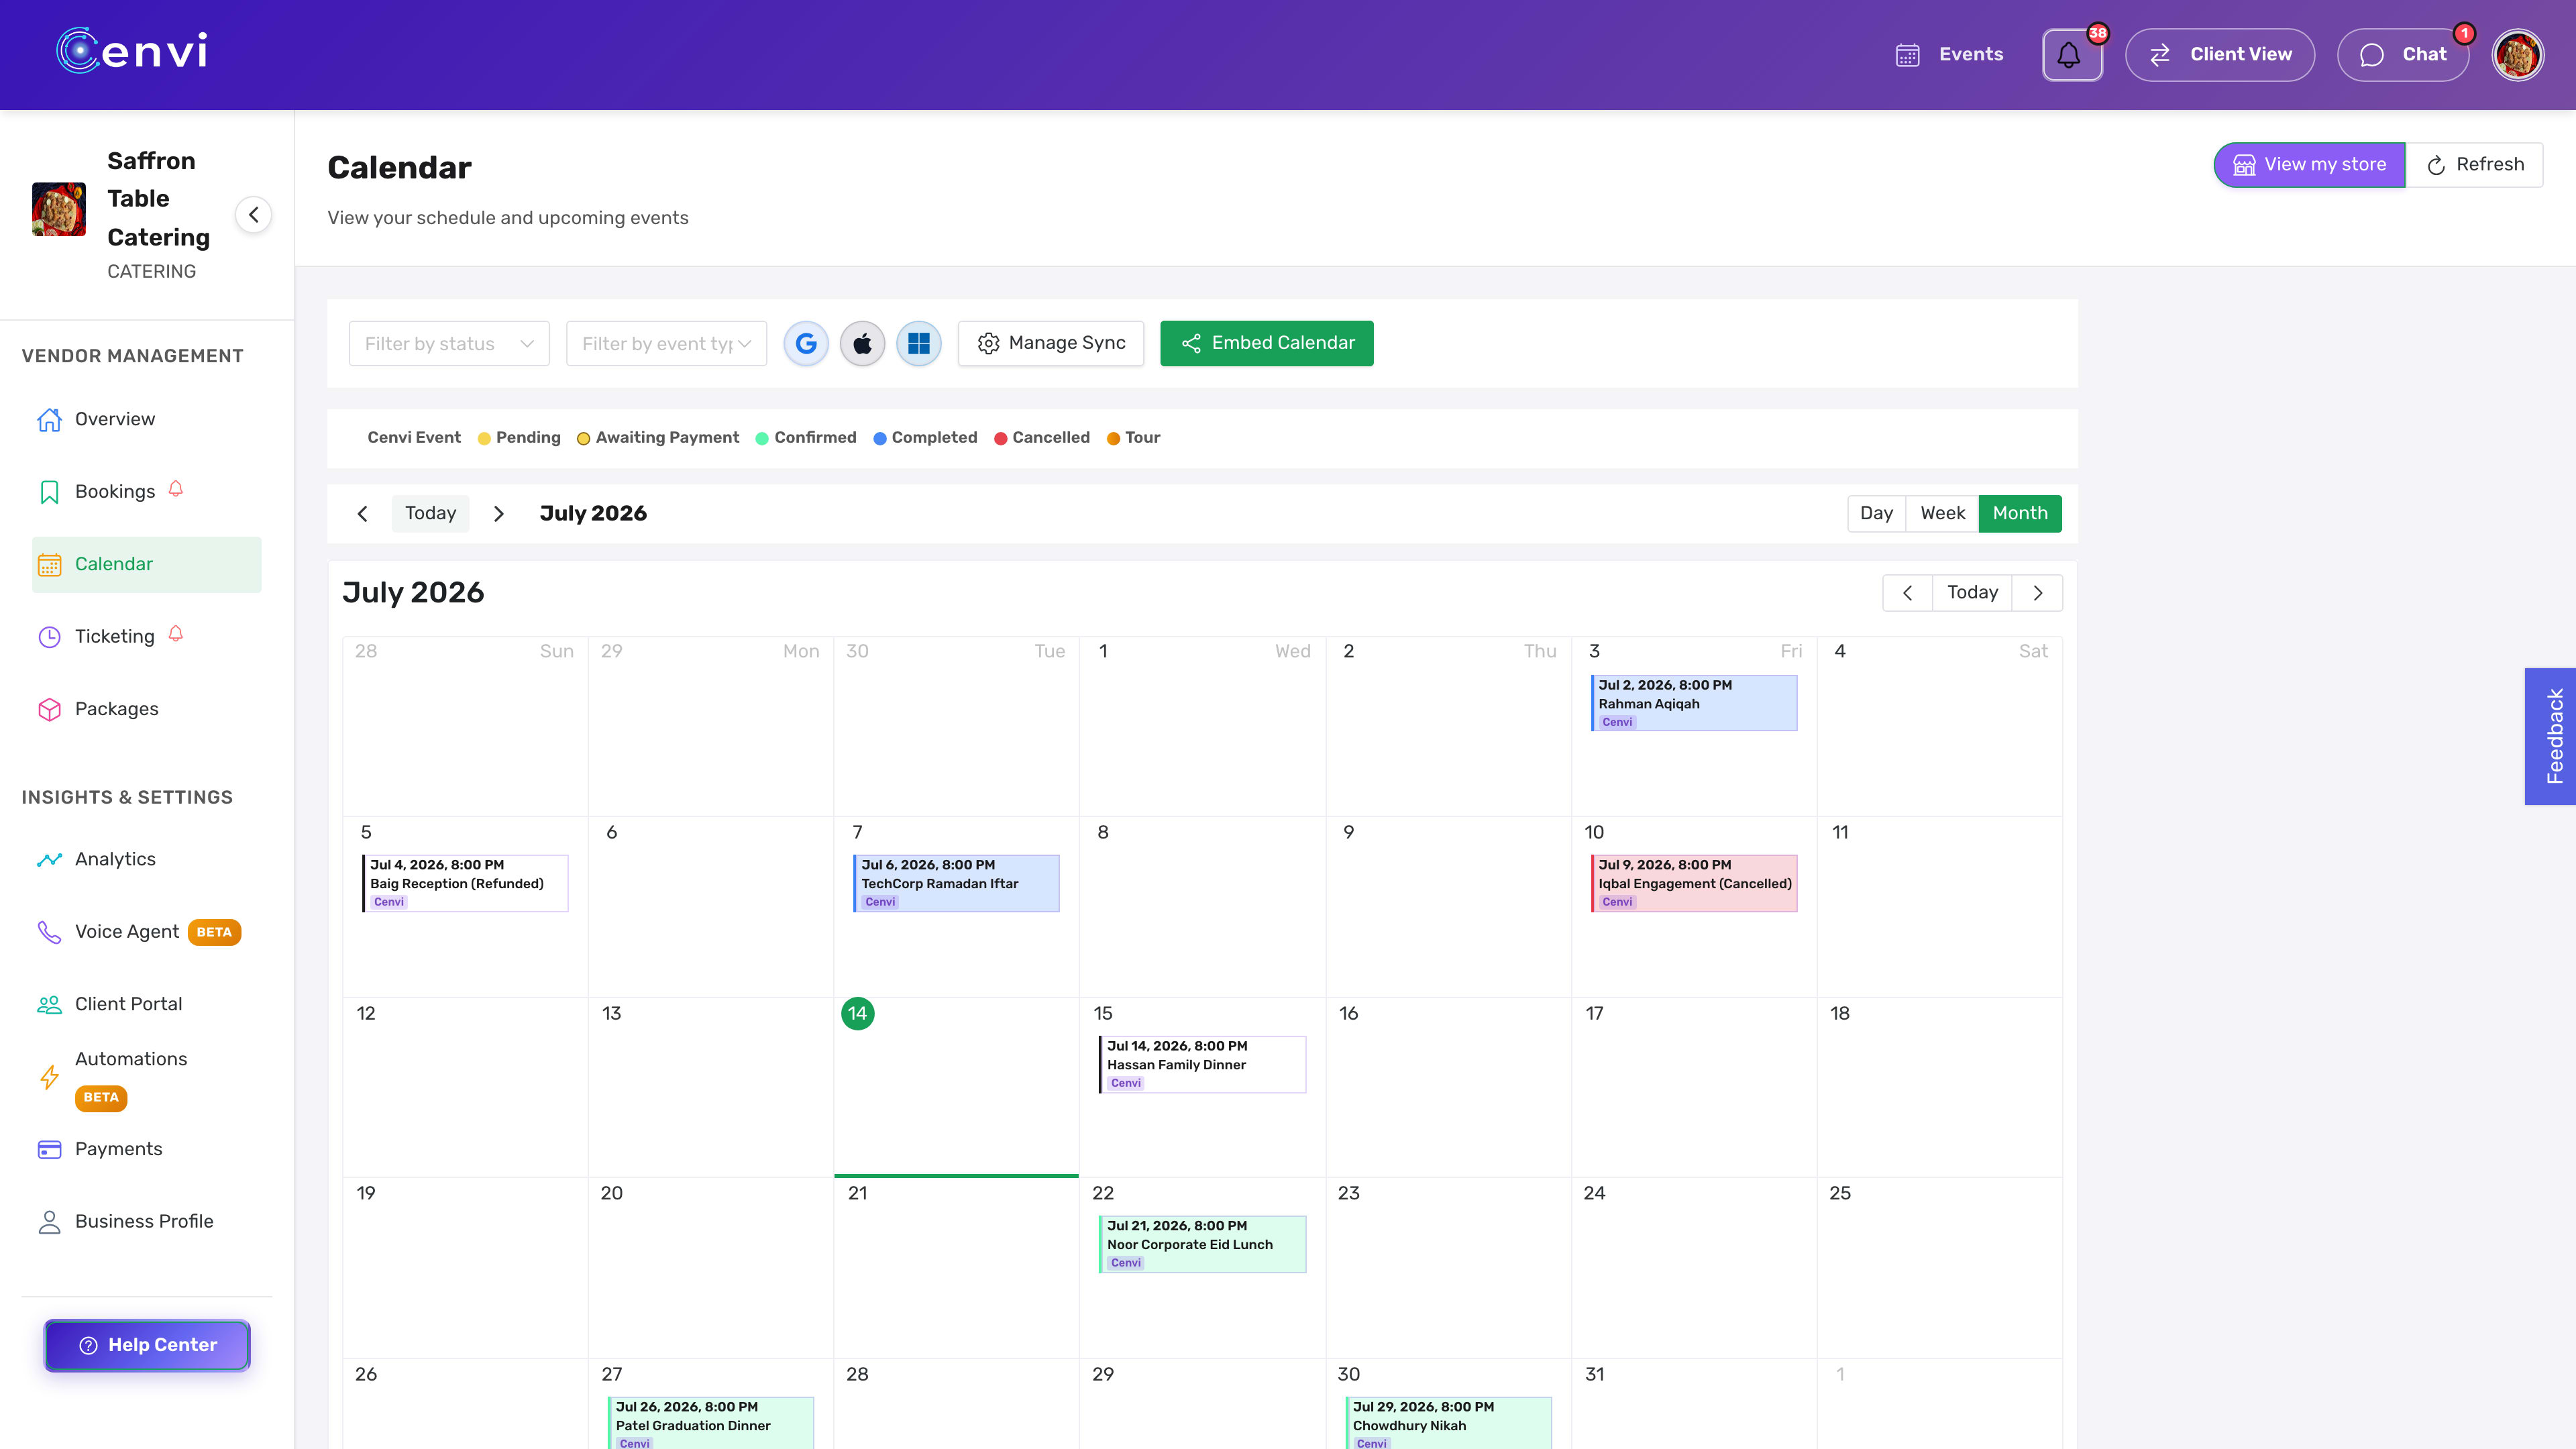
Task: Open Packages in the sidebar
Action: pyautogui.click(x=147, y=709)
